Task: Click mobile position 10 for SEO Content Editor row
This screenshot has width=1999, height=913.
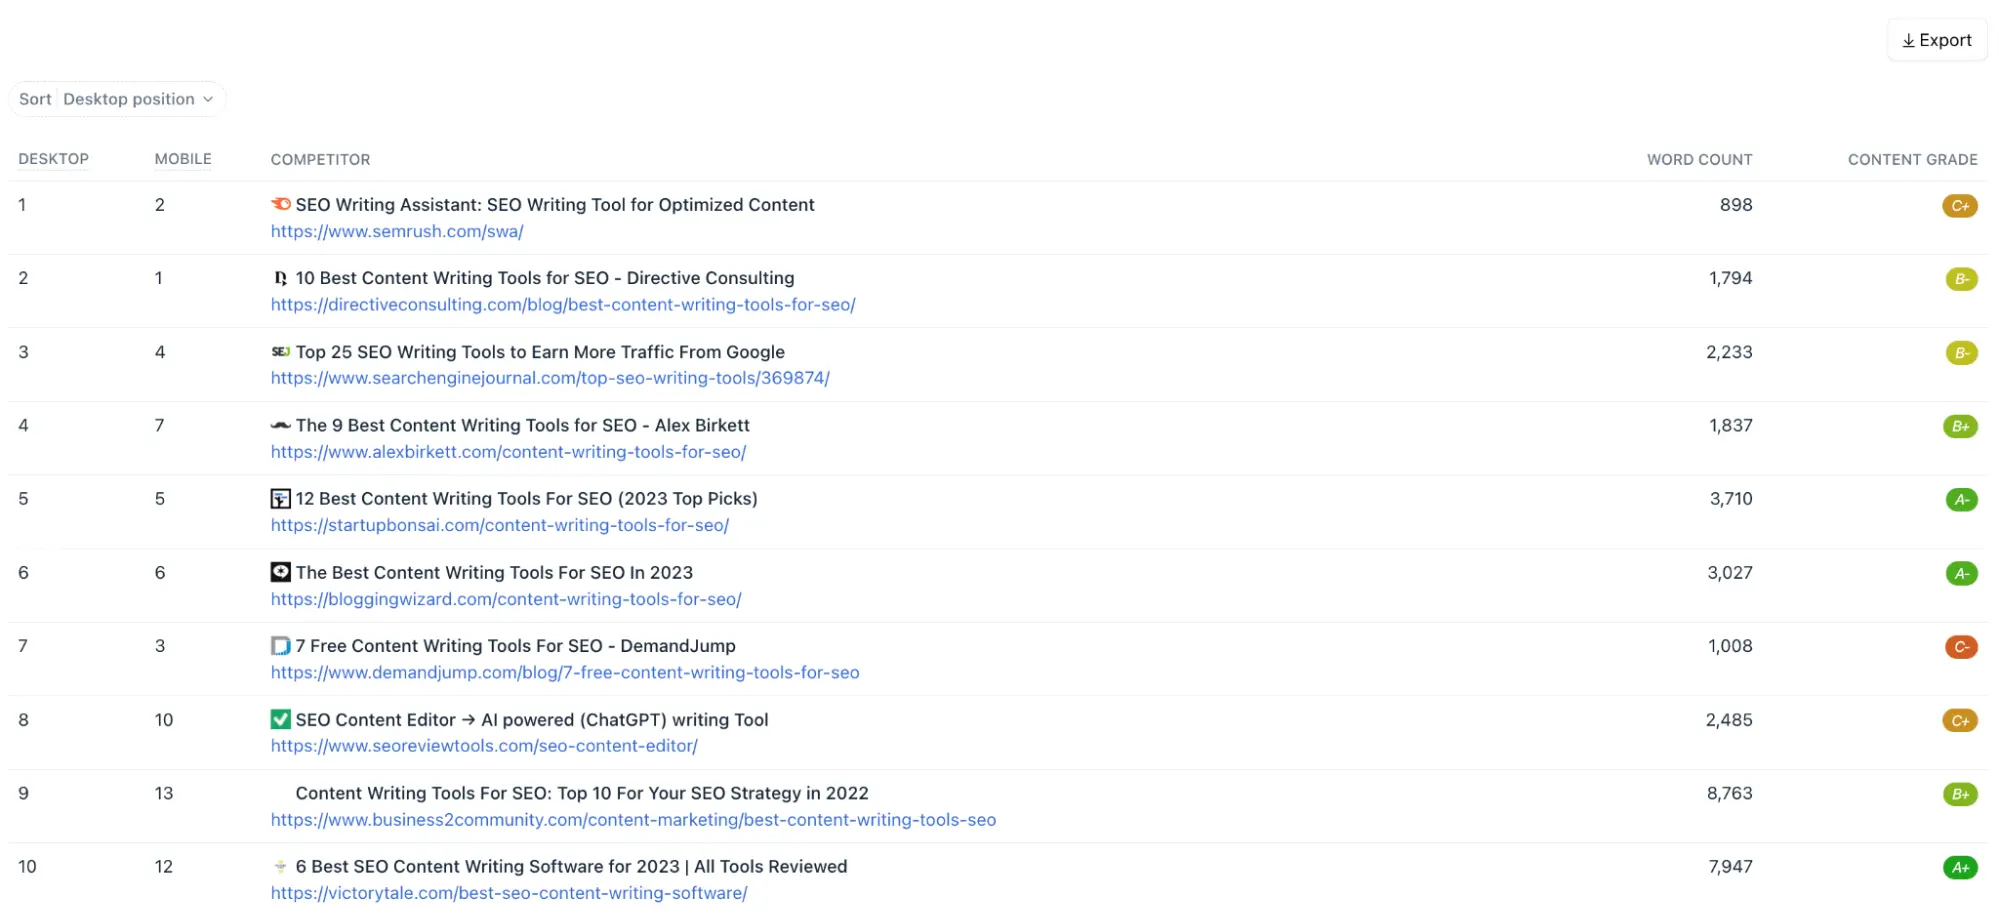Action: tap(164, 720)
